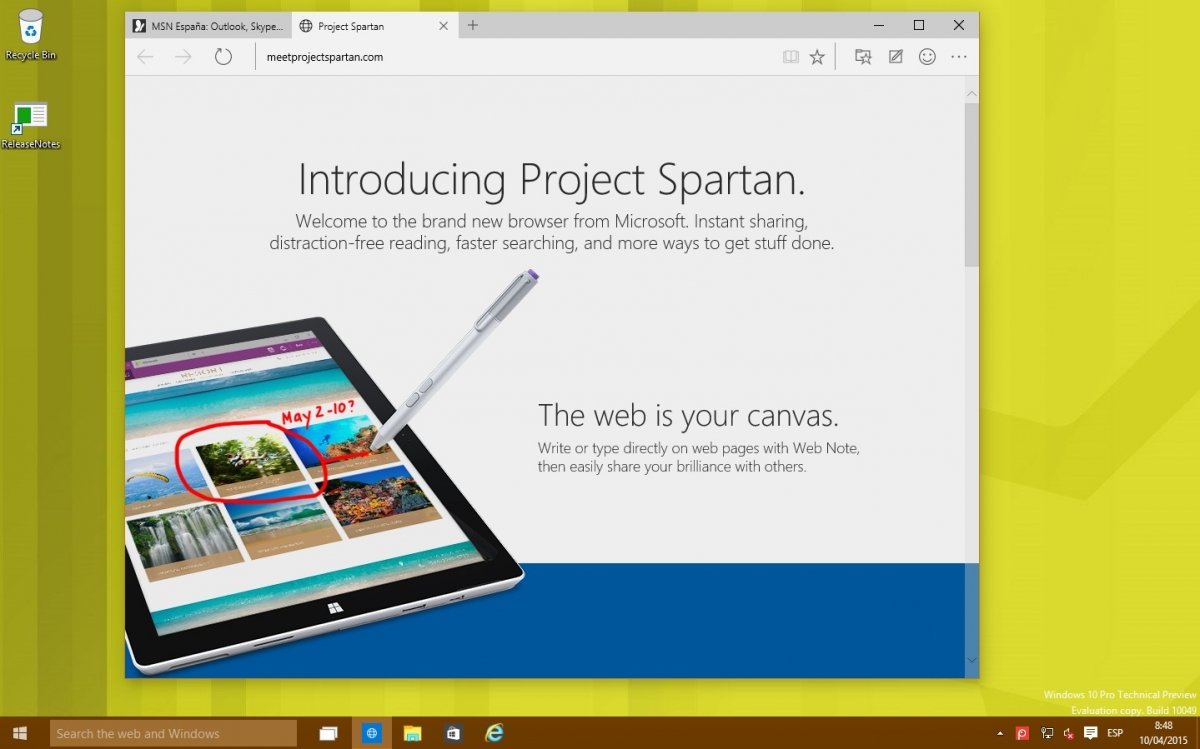Show hidden tray icons arrow
The width and height of the screenshot is (1200, 749).
point(1001,733)
